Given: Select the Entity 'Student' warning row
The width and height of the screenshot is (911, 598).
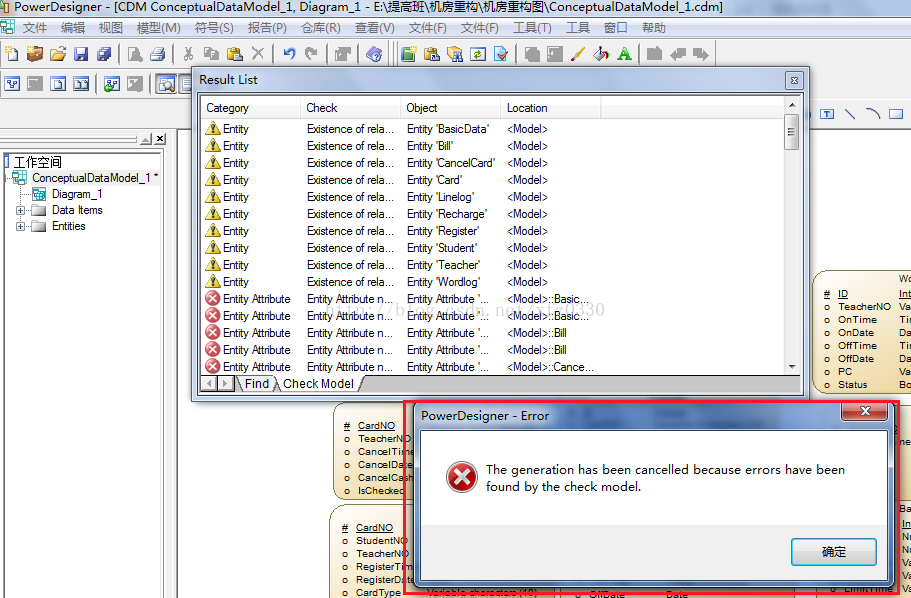Looking at the screenshot, I should (x=492, y=248).
